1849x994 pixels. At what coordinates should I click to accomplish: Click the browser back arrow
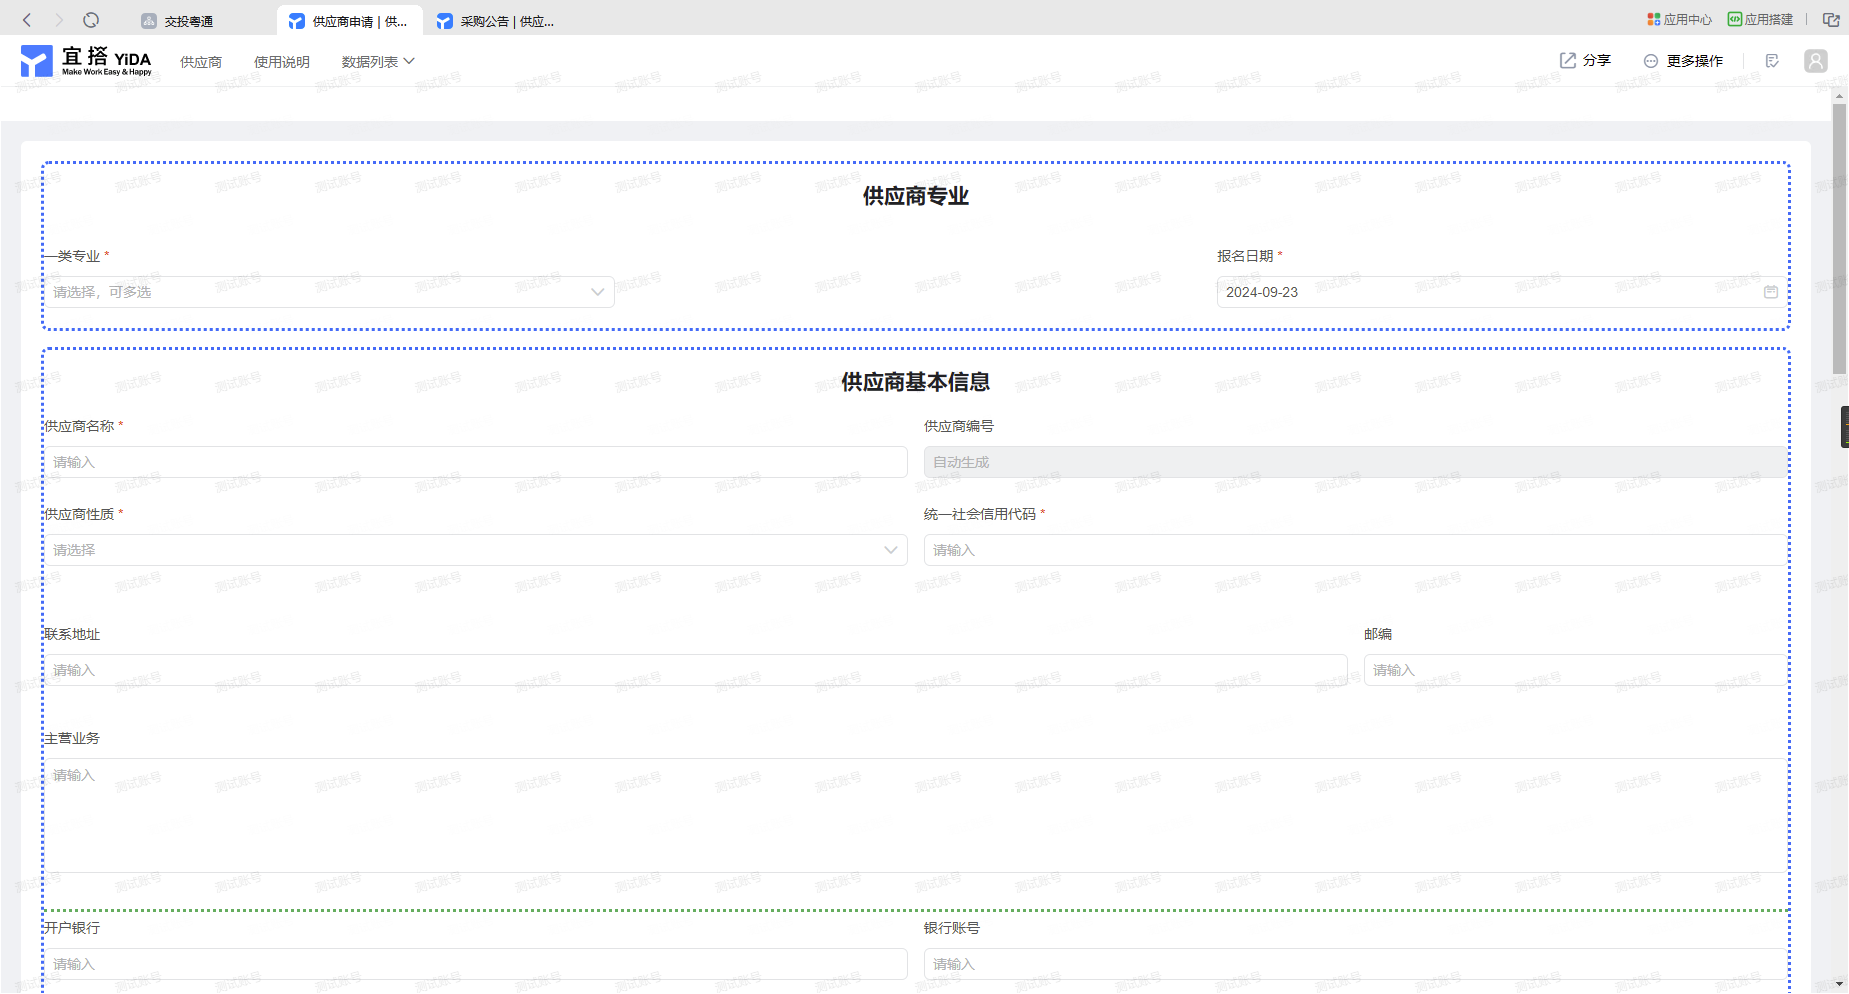(27, 20)
